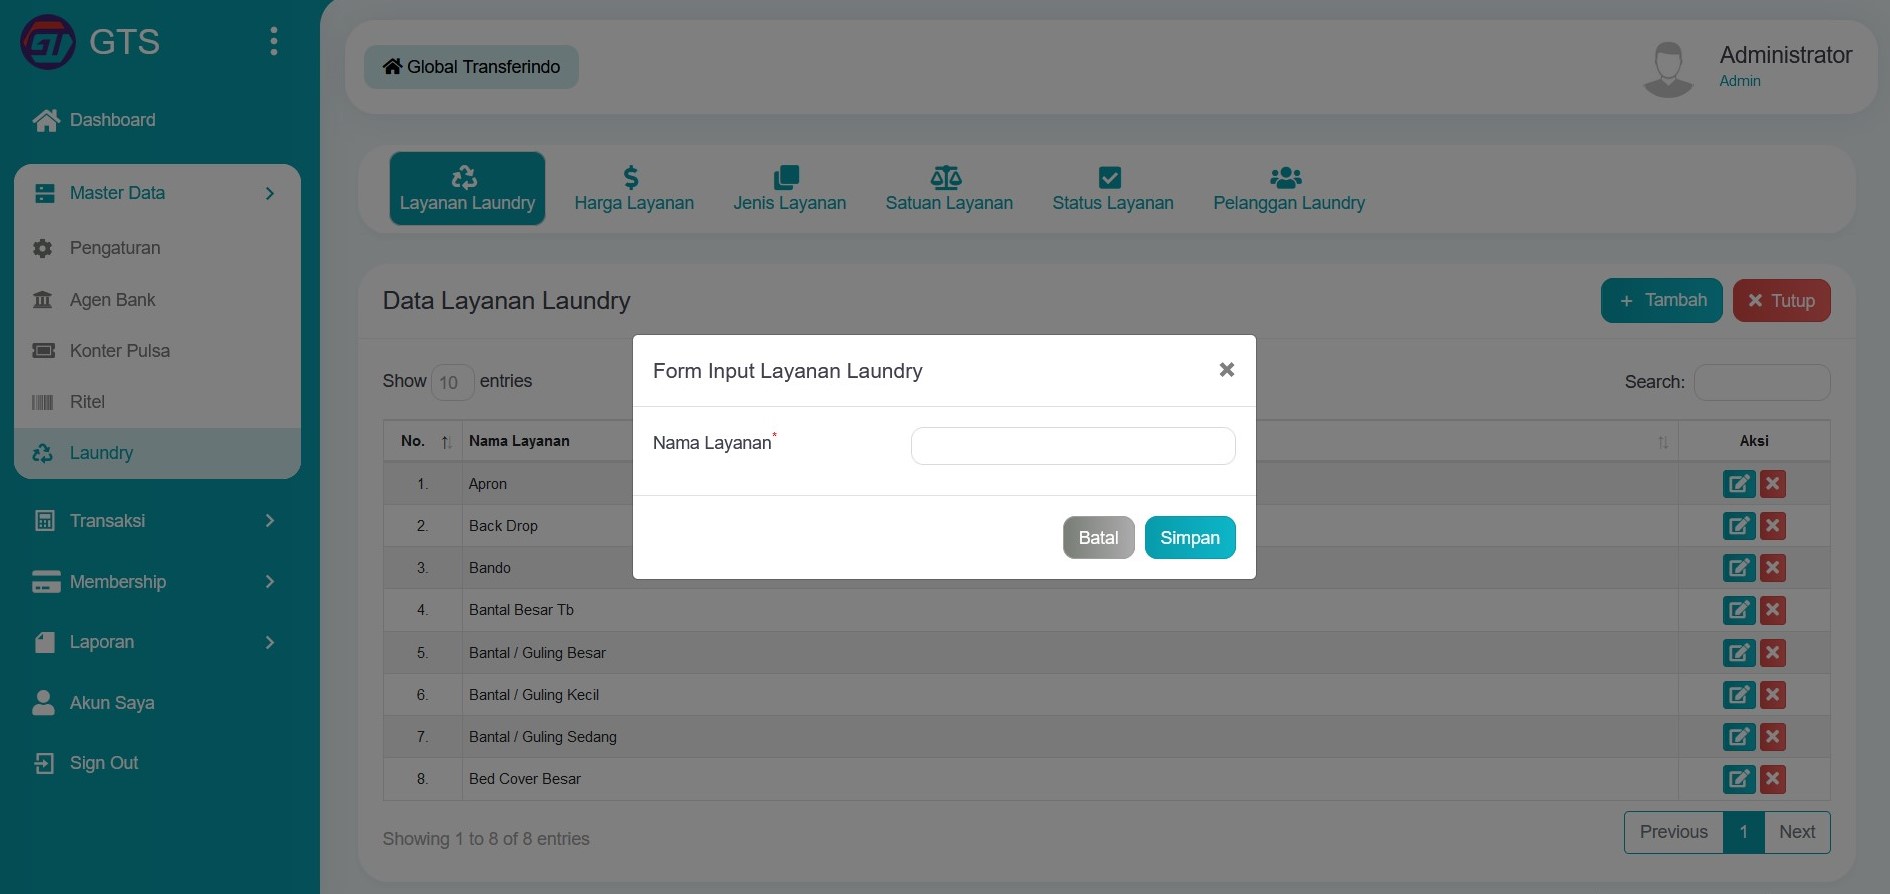Go to Dashboard in the sidebar
1890x894 pixels.
(x=95, y=120)
